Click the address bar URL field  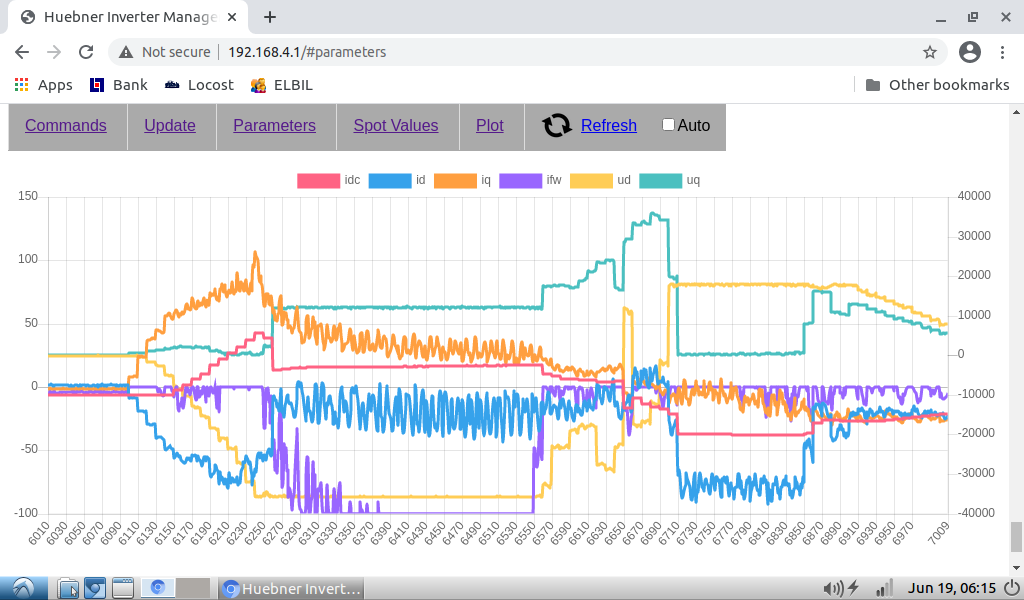500,52
